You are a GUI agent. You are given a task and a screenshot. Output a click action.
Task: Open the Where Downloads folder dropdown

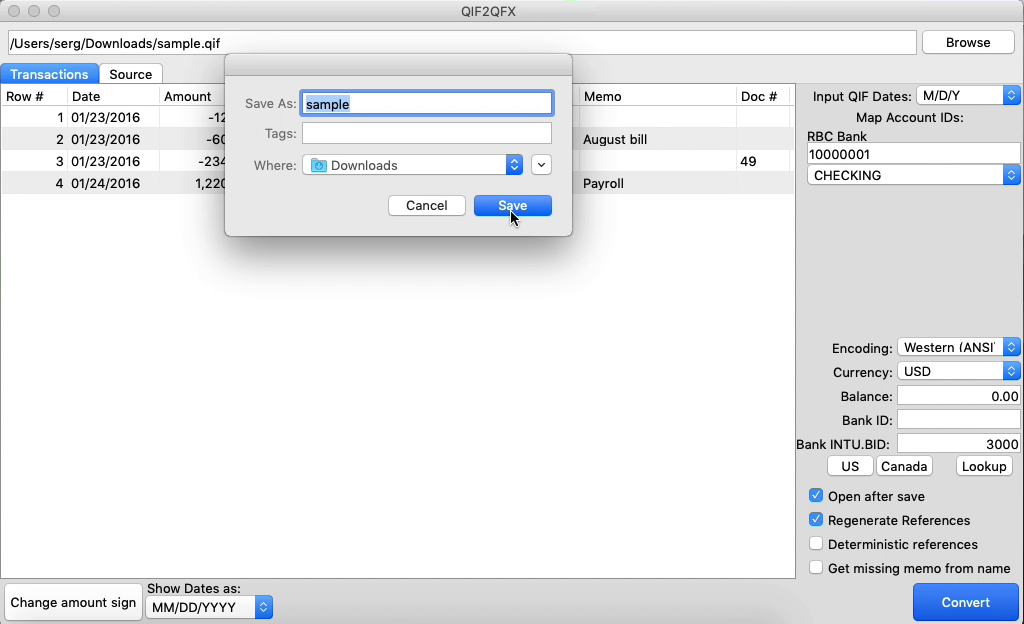click(x=413, y=165)
